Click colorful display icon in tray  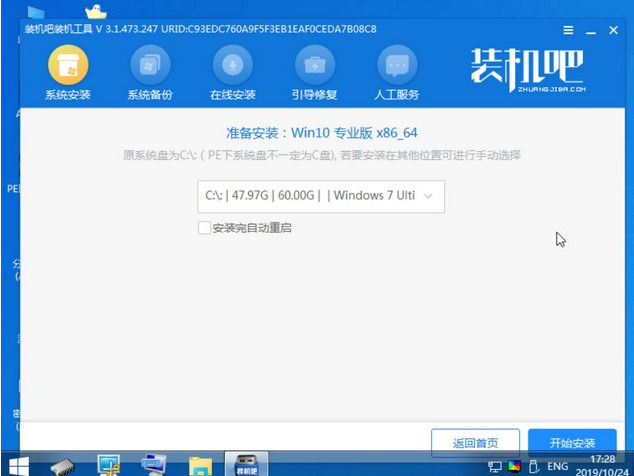coord(514,466)
